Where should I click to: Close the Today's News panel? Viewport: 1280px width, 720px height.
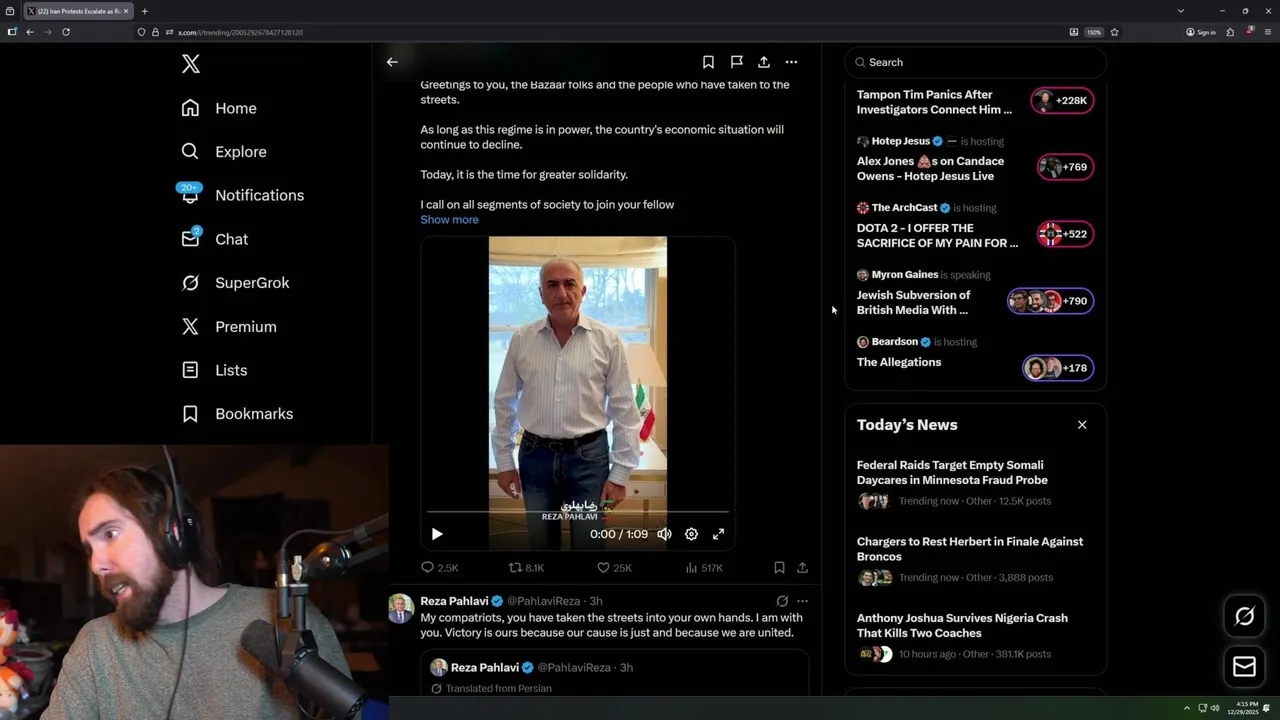[x=1082, y=425]
